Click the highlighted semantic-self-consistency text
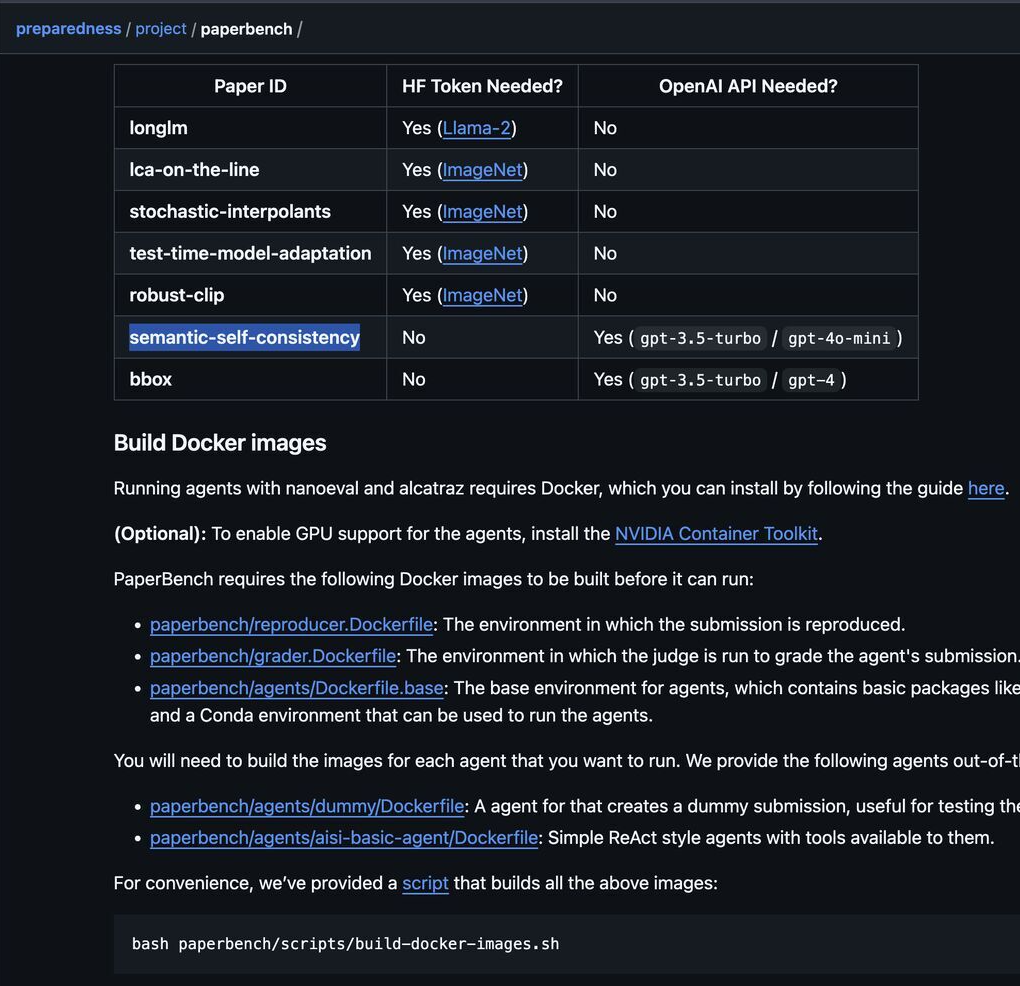 [244, 338]
